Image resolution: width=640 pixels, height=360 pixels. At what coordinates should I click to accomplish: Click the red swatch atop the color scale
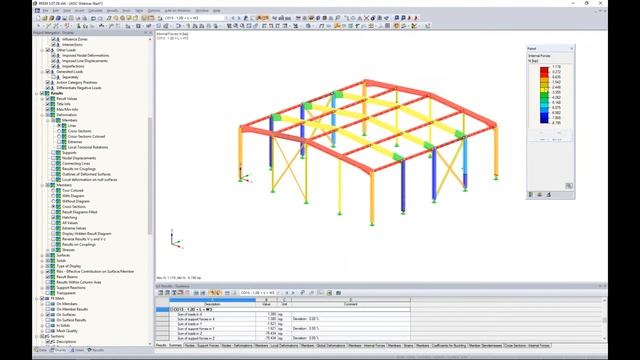544,69
